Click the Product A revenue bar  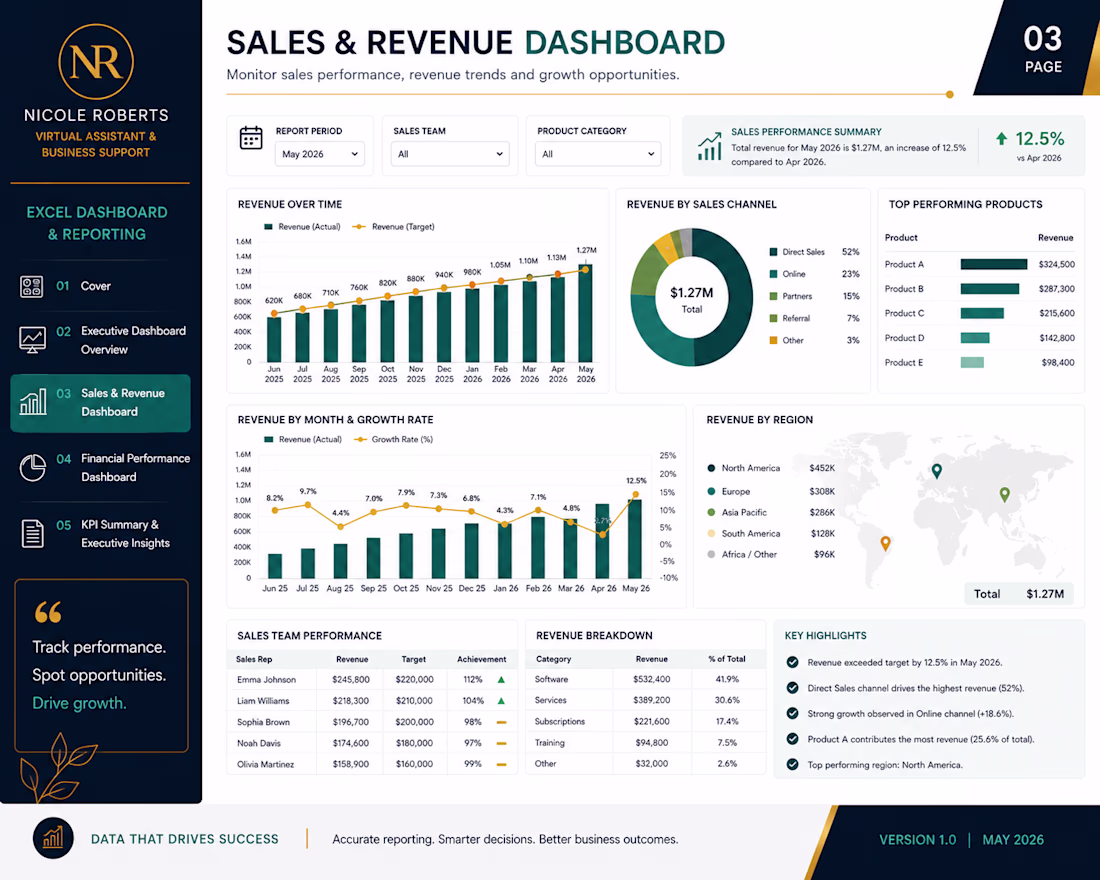click(993, 265)
